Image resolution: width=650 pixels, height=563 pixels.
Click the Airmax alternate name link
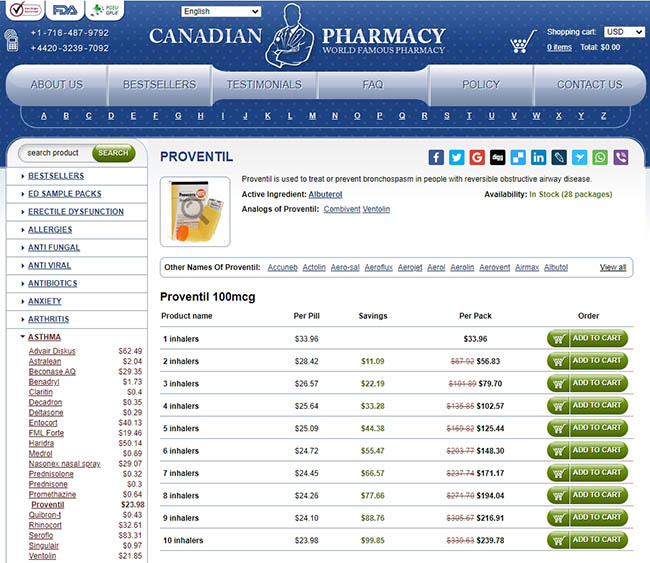527,267
